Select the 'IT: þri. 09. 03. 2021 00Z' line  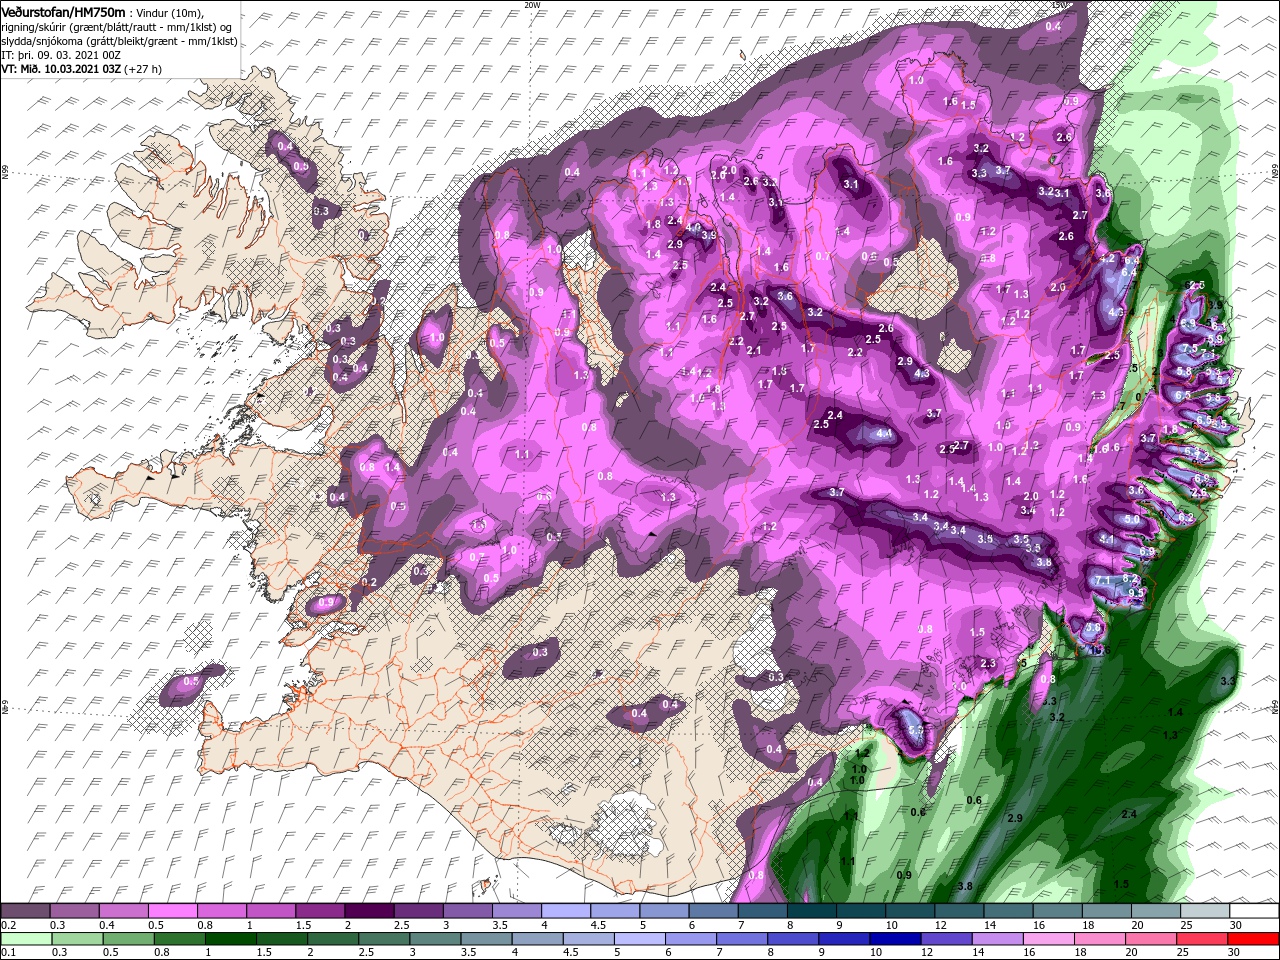click(x=59, y=56)
